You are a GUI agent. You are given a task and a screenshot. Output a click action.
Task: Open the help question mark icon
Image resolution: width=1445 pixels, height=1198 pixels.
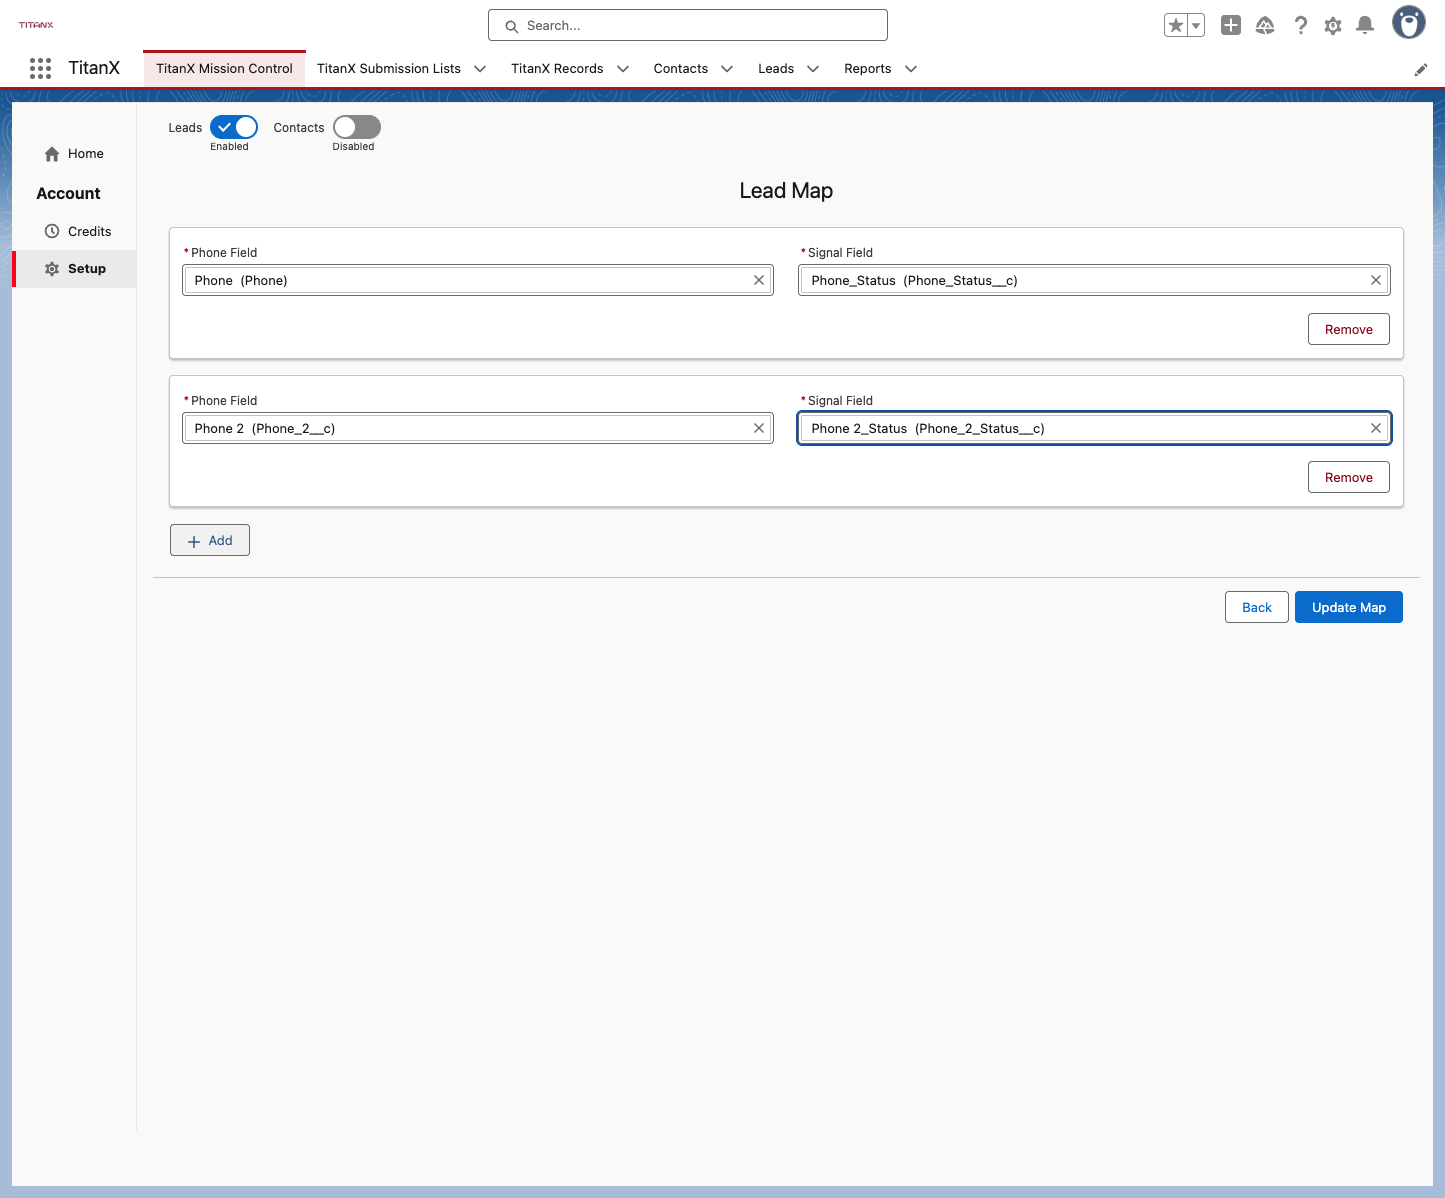click(1300, 26)
